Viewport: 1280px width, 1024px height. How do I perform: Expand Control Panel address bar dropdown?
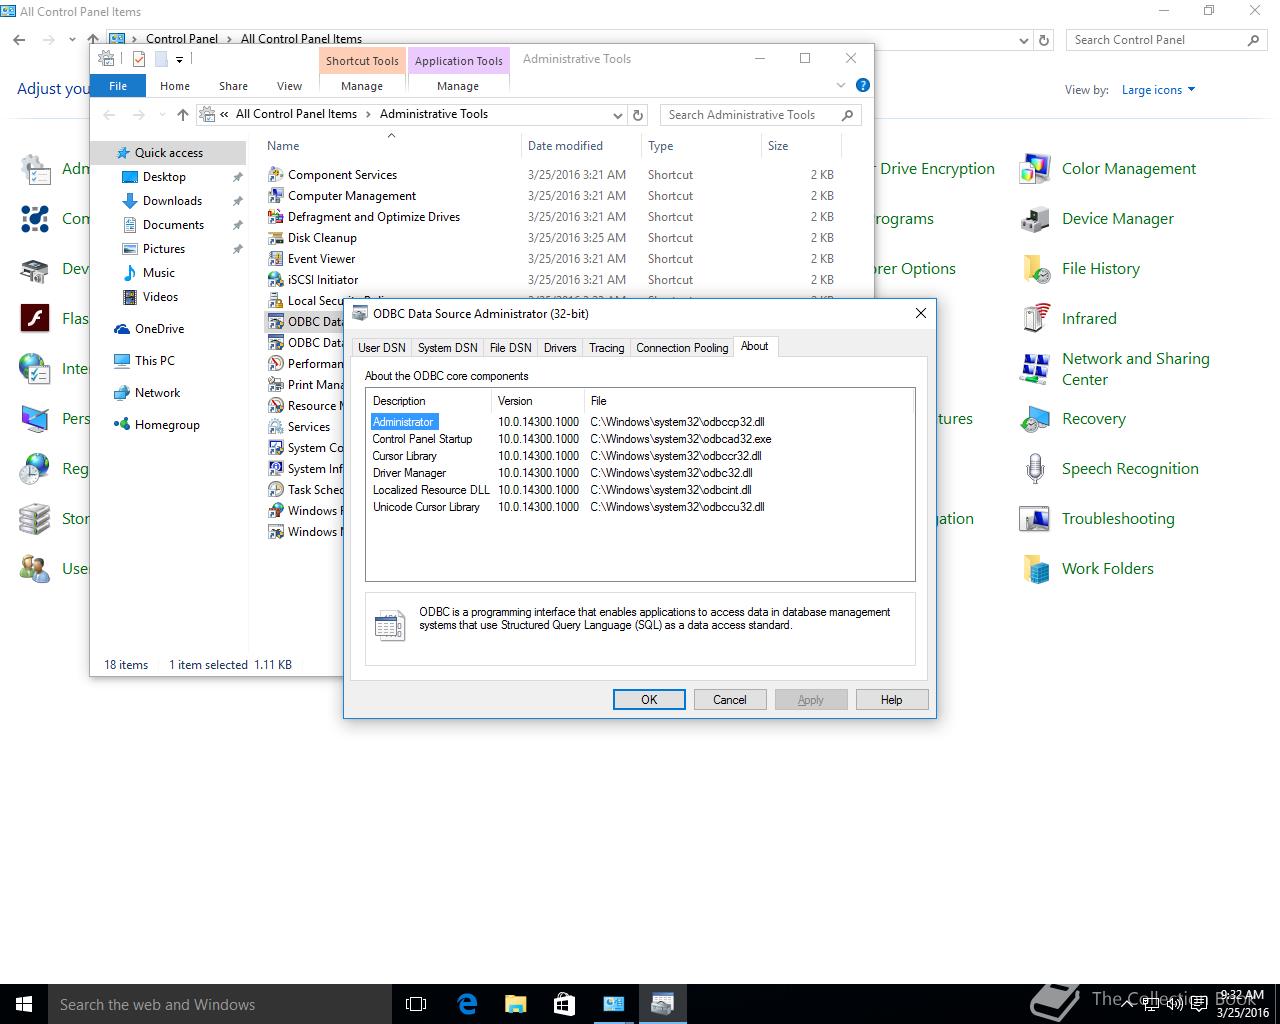1023,40
